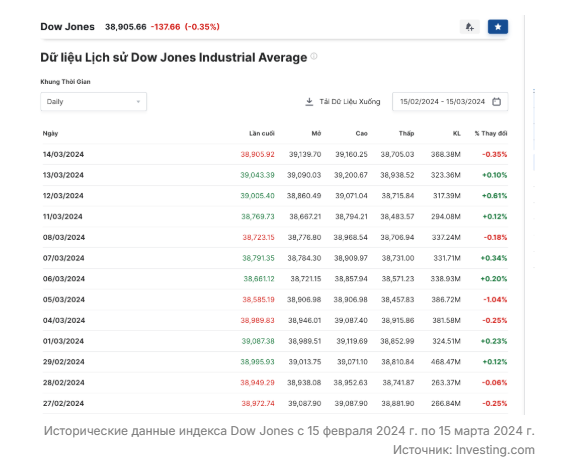Image resolution: width=566 pixels, height=468 pixels.
Task: Click the Khung Thời Gian label
Action: coord(65,82)
